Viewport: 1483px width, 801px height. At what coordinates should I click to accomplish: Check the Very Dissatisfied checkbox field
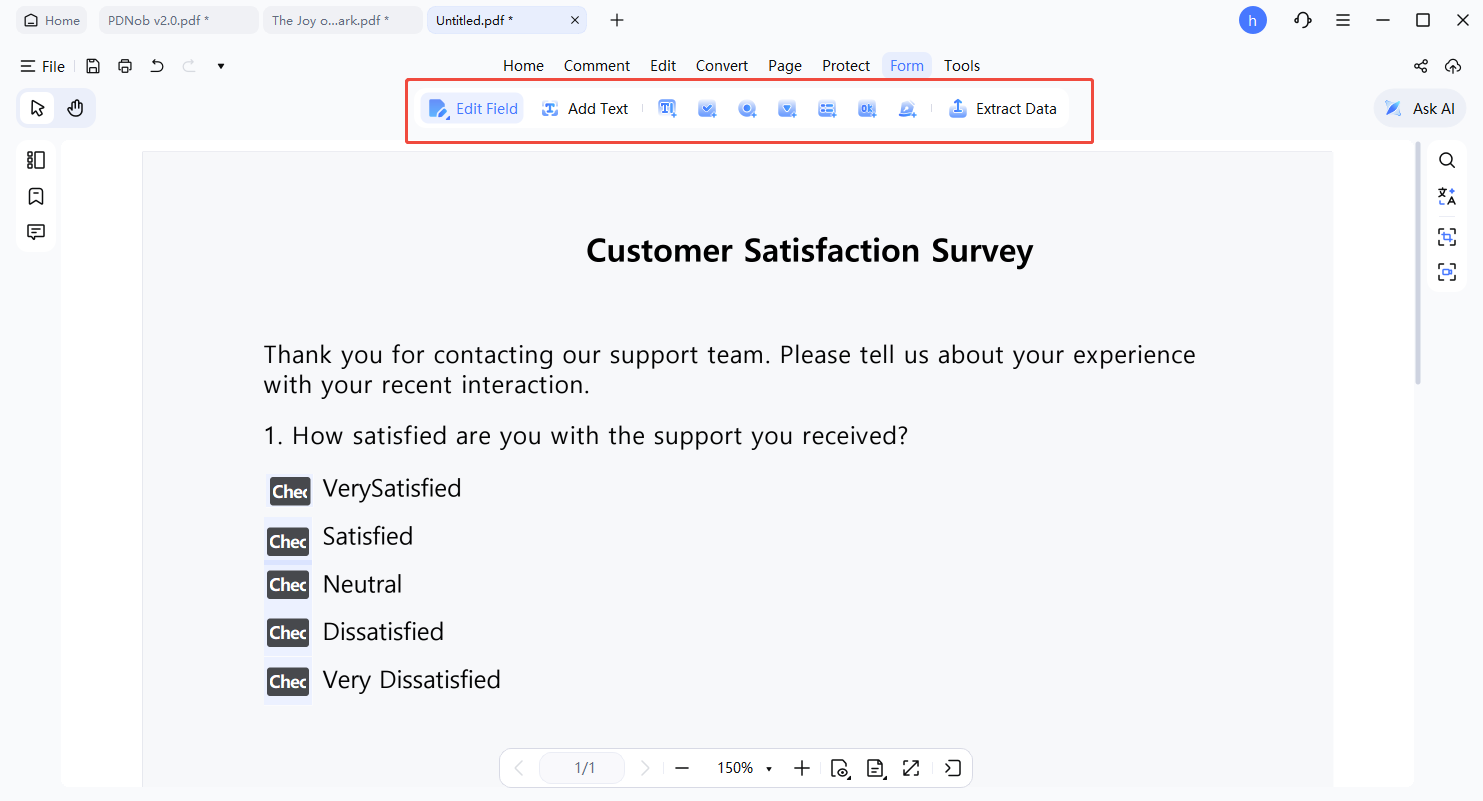288,681
